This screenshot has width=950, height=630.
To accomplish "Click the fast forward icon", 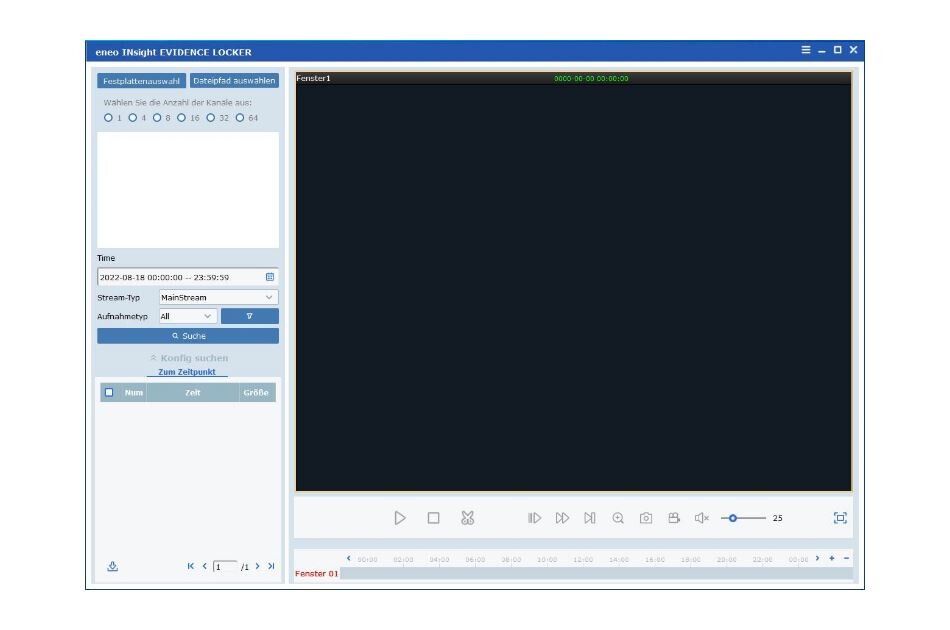I will (562, 518).
